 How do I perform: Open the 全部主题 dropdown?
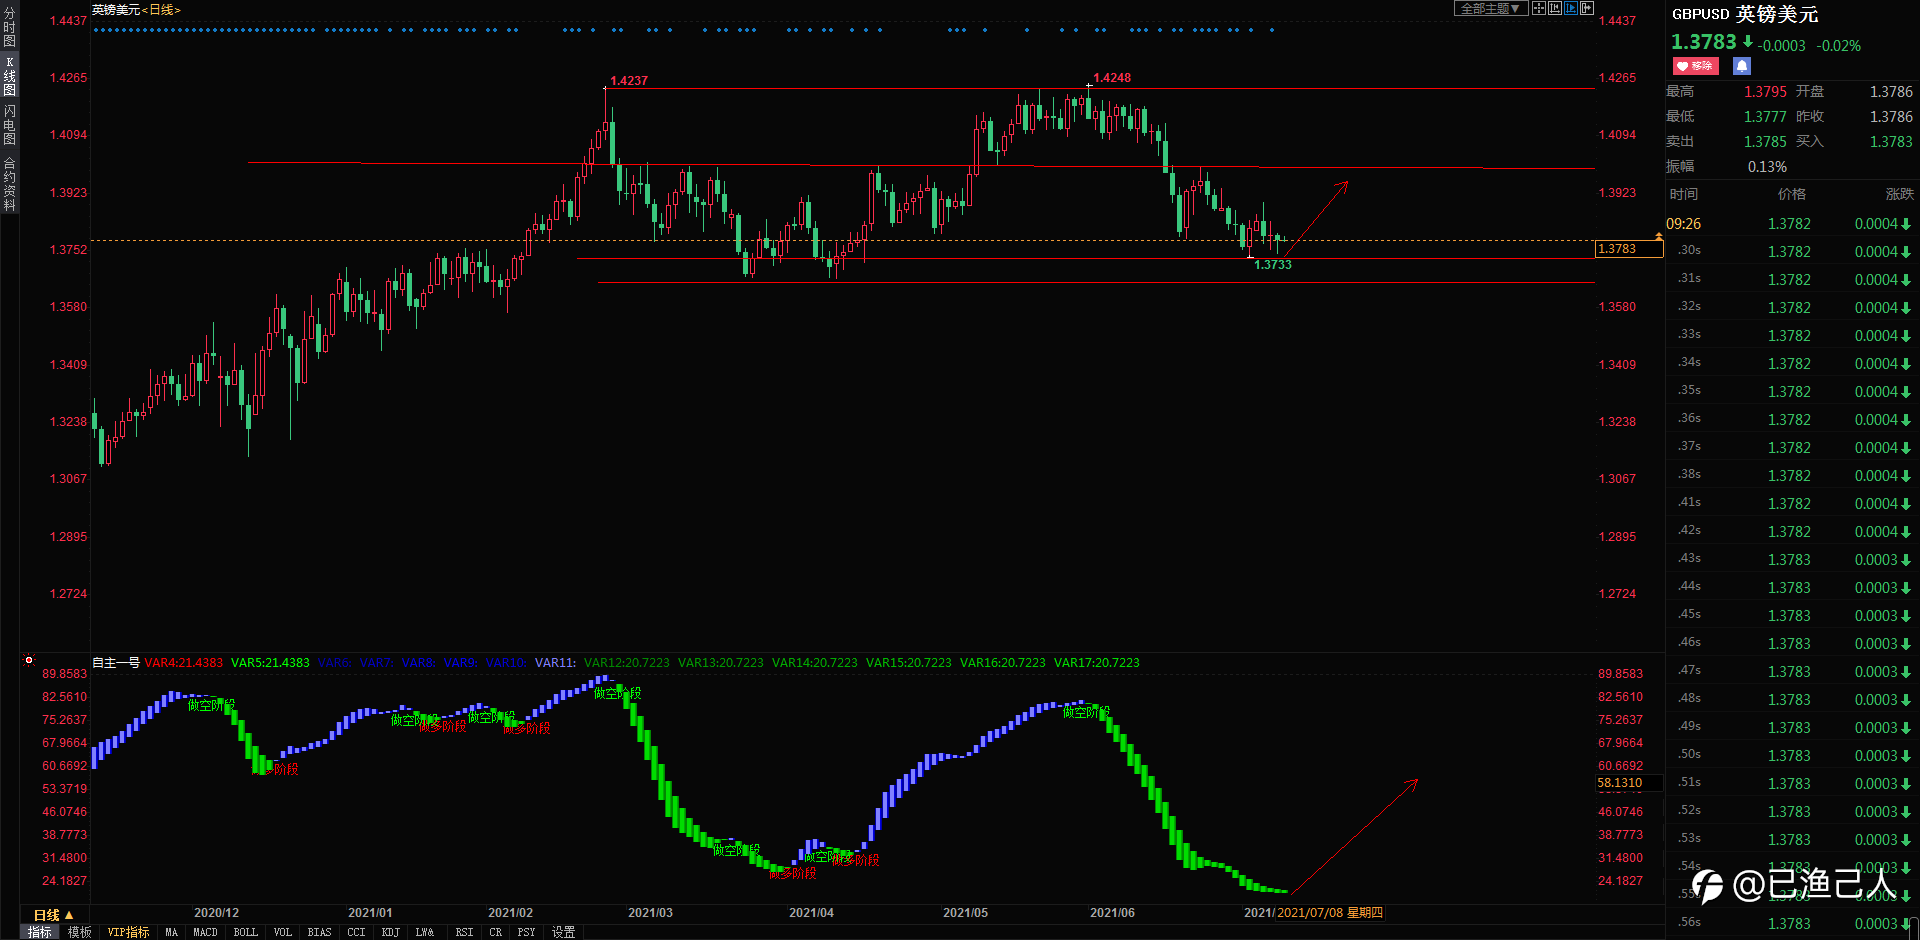(x=1490, y=8)
